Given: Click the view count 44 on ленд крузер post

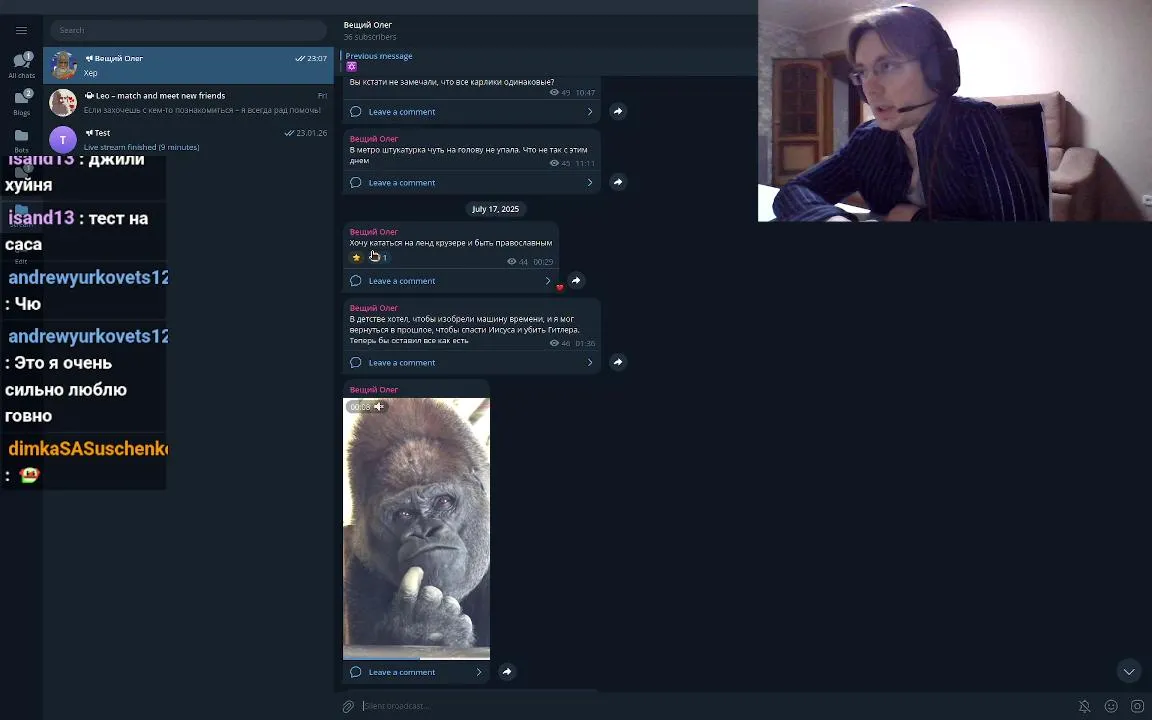Looking at the screenshot, I should 518,262.
